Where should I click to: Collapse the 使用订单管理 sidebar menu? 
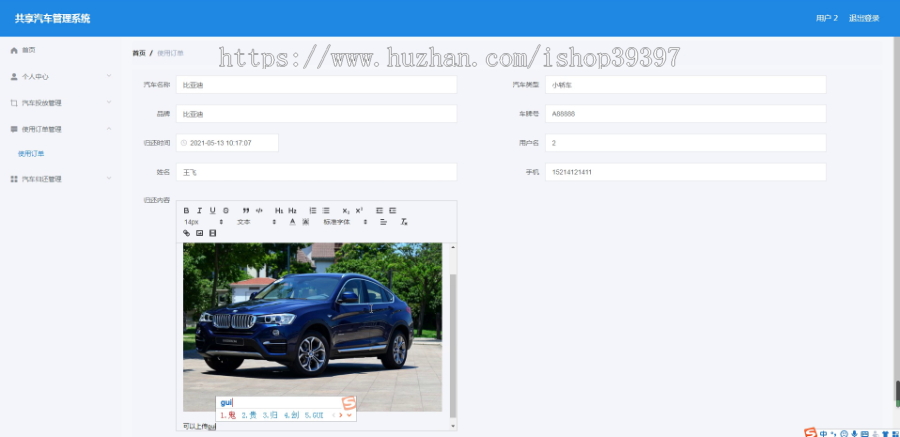(x=61, y=129)
